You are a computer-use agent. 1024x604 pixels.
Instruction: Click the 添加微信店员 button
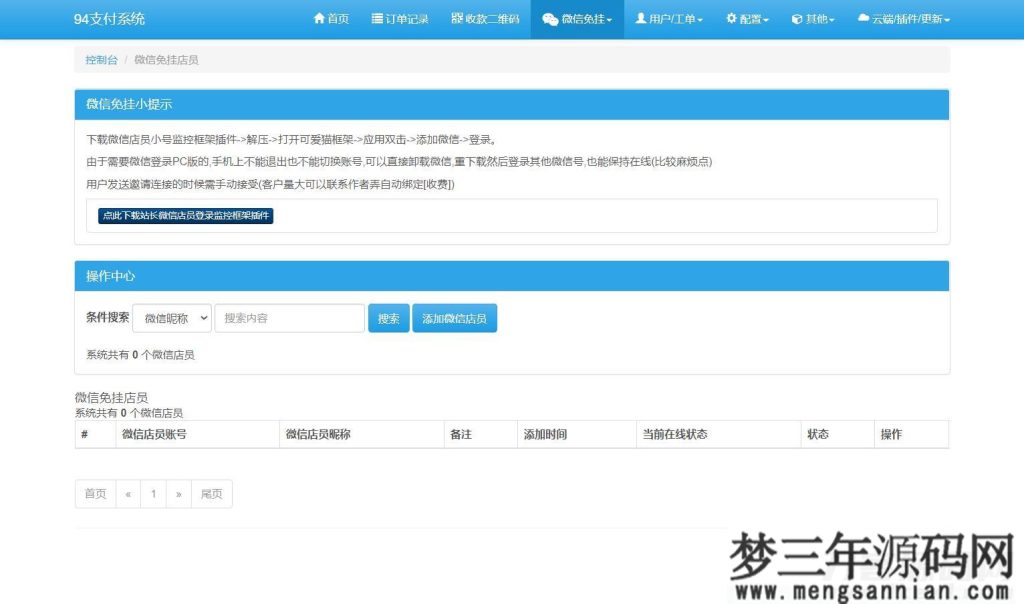[454, 317]
